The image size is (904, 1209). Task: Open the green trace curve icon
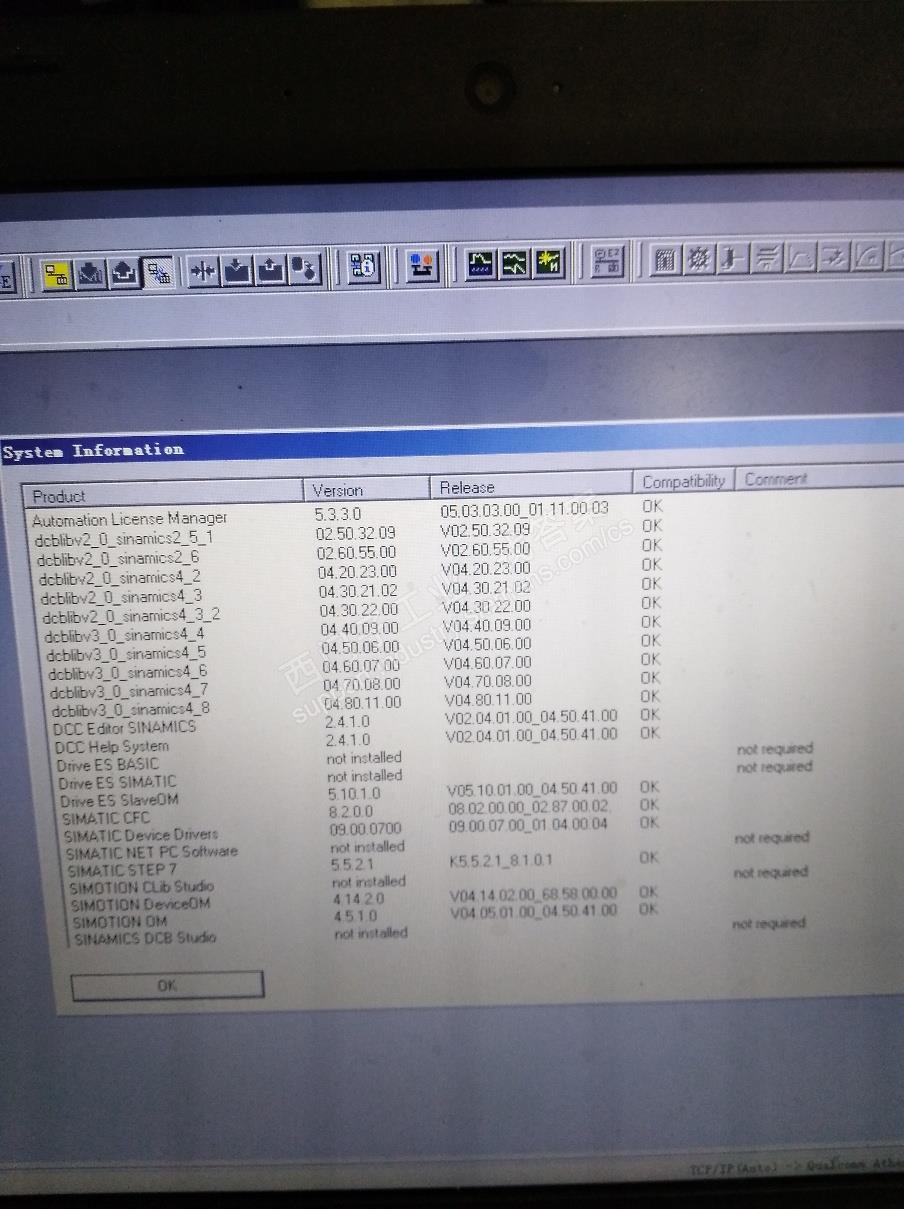coord(480,264)
